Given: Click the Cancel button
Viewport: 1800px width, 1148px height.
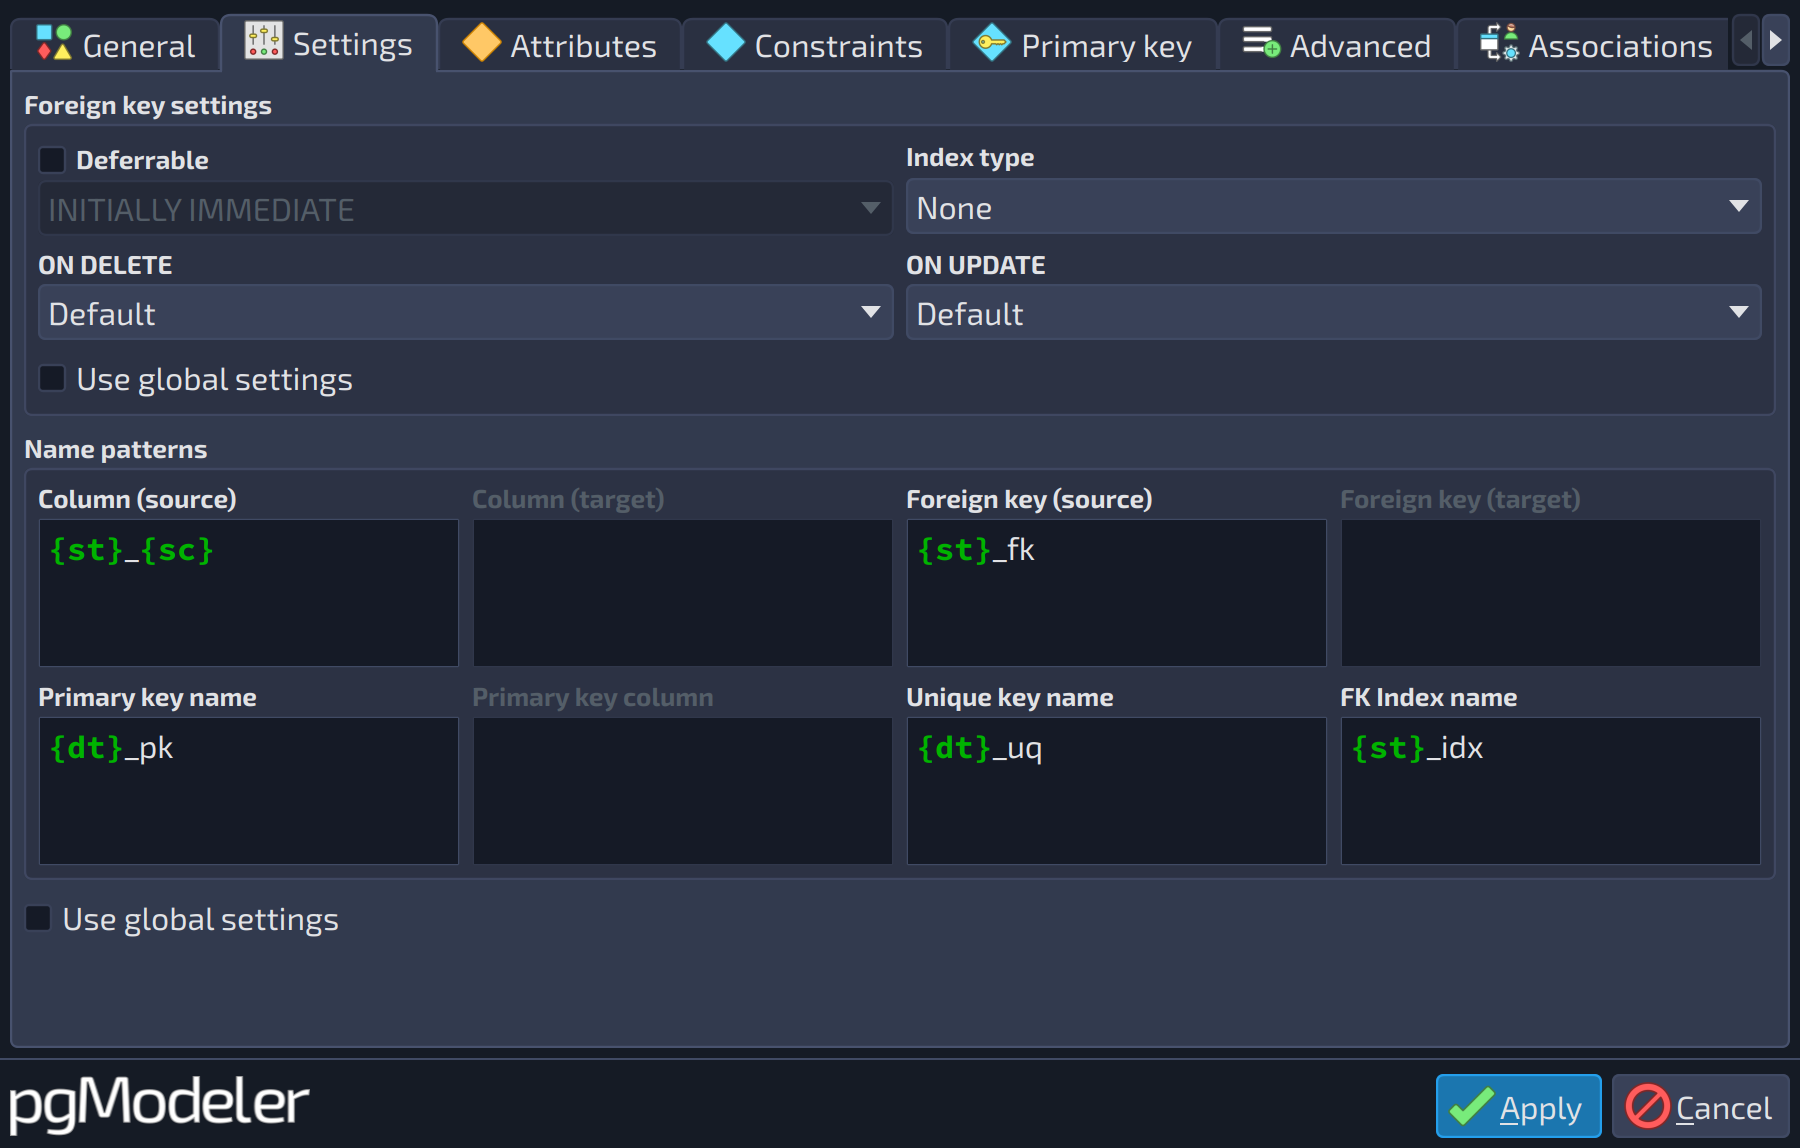Looking at the screenshot, I should [1700, 1106].
